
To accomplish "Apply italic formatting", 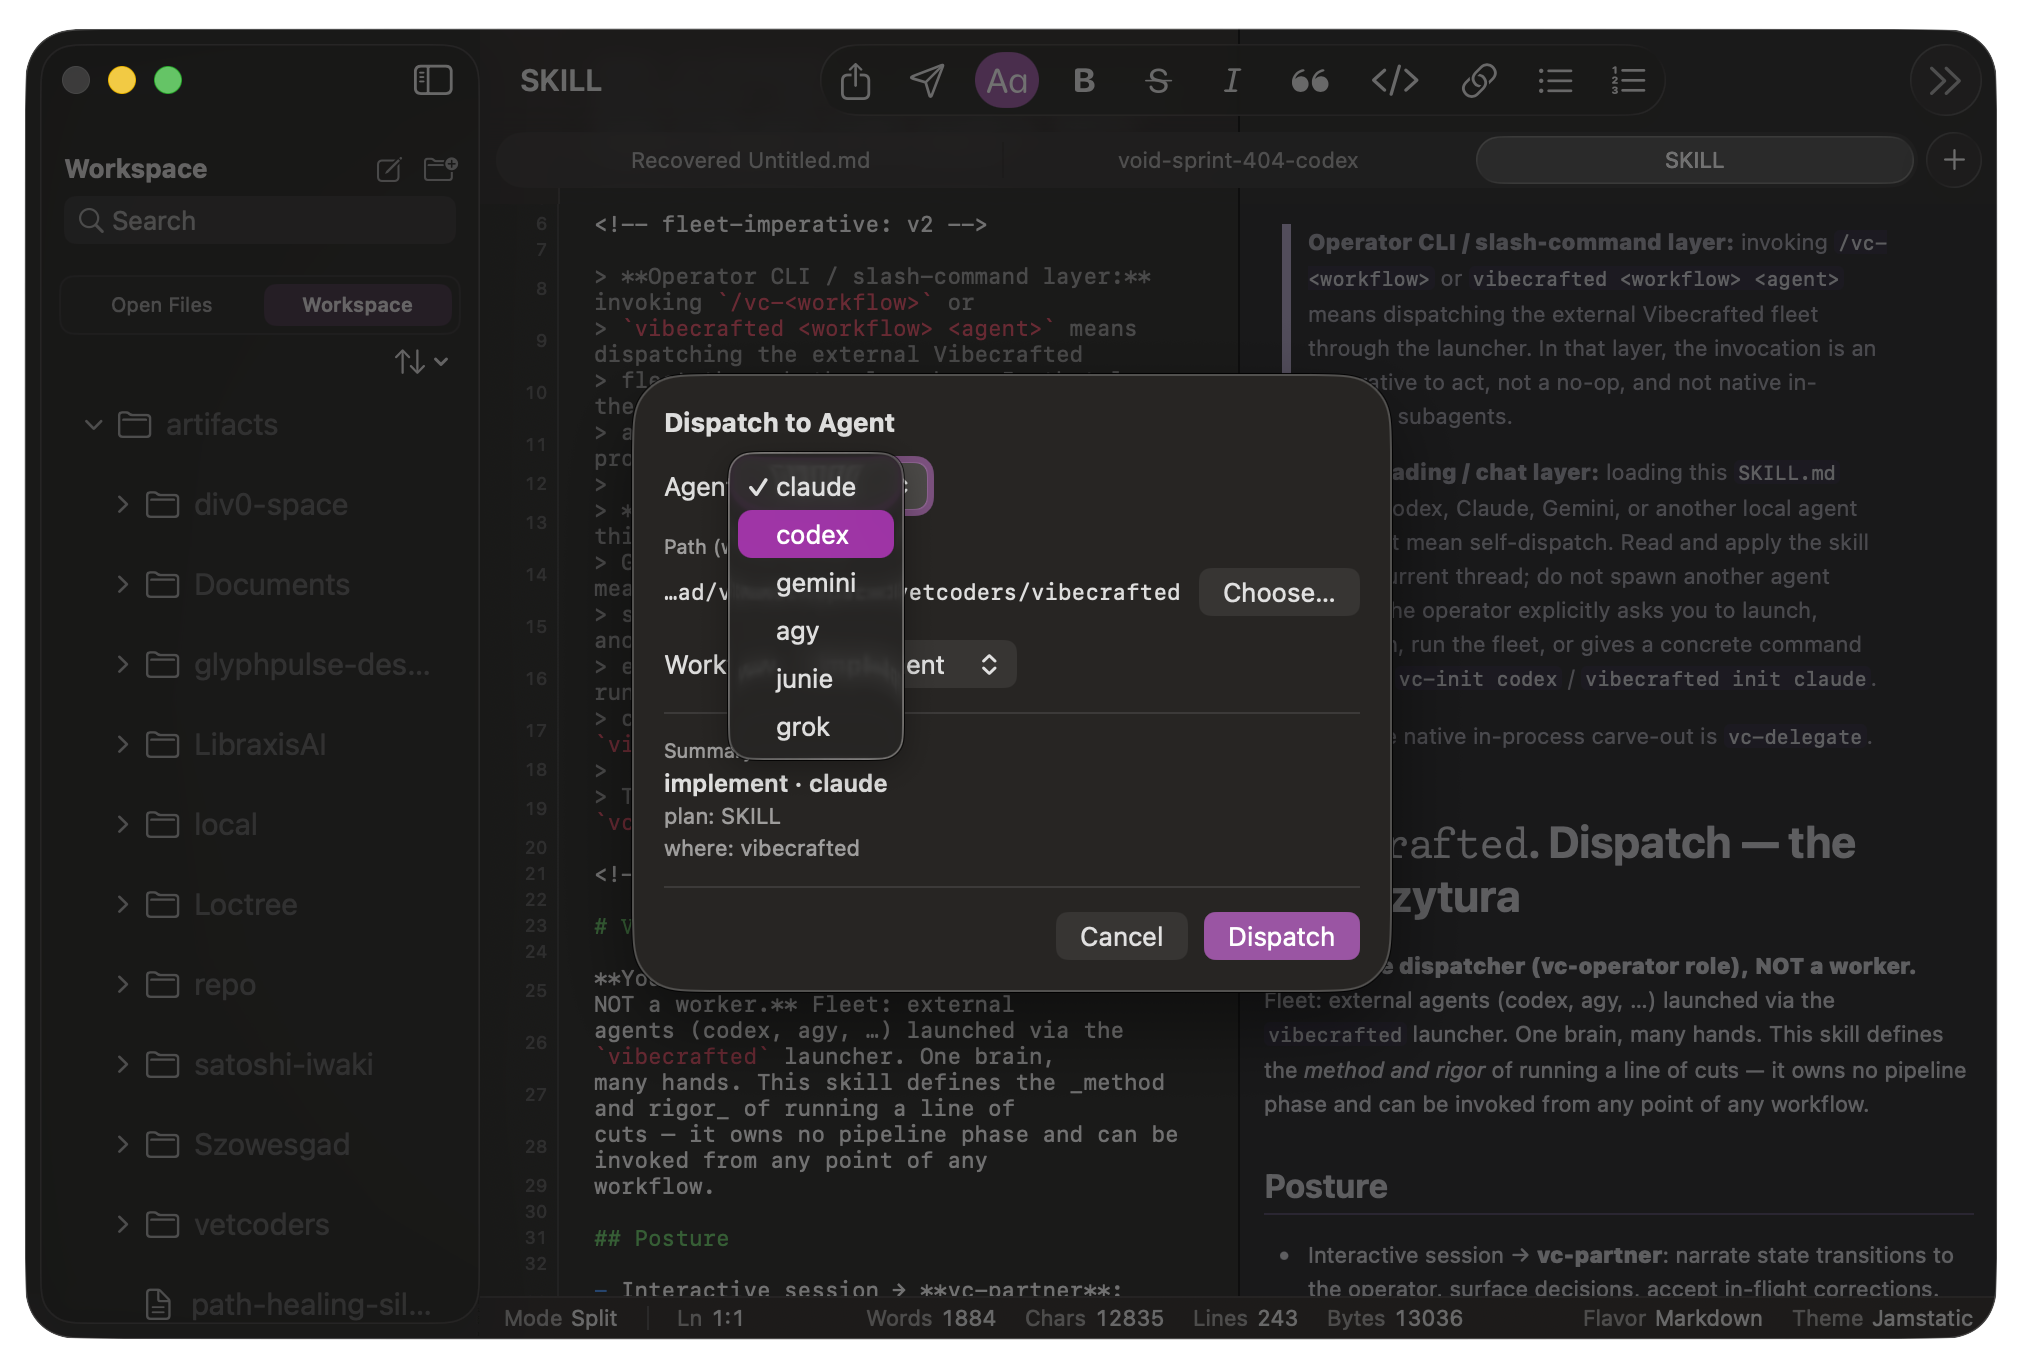I will (x=1232, y=80).
